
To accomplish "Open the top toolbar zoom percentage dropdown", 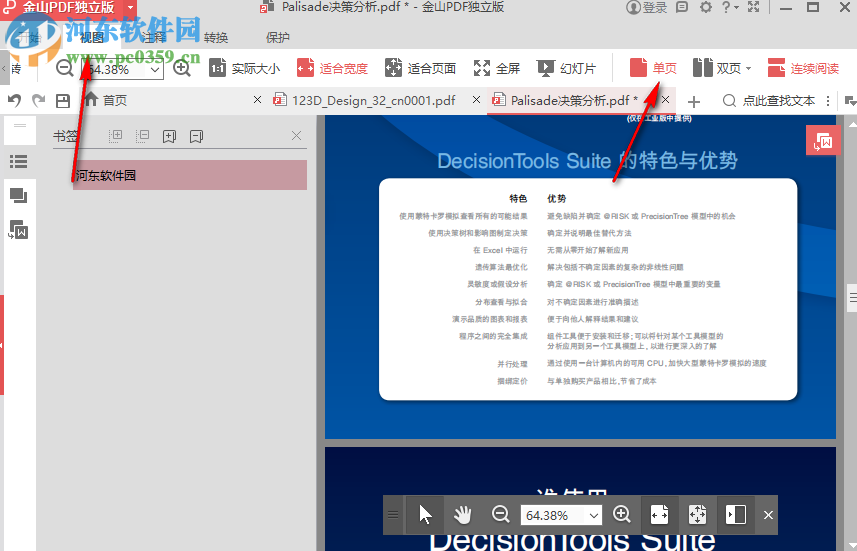I will pos(155,69).
